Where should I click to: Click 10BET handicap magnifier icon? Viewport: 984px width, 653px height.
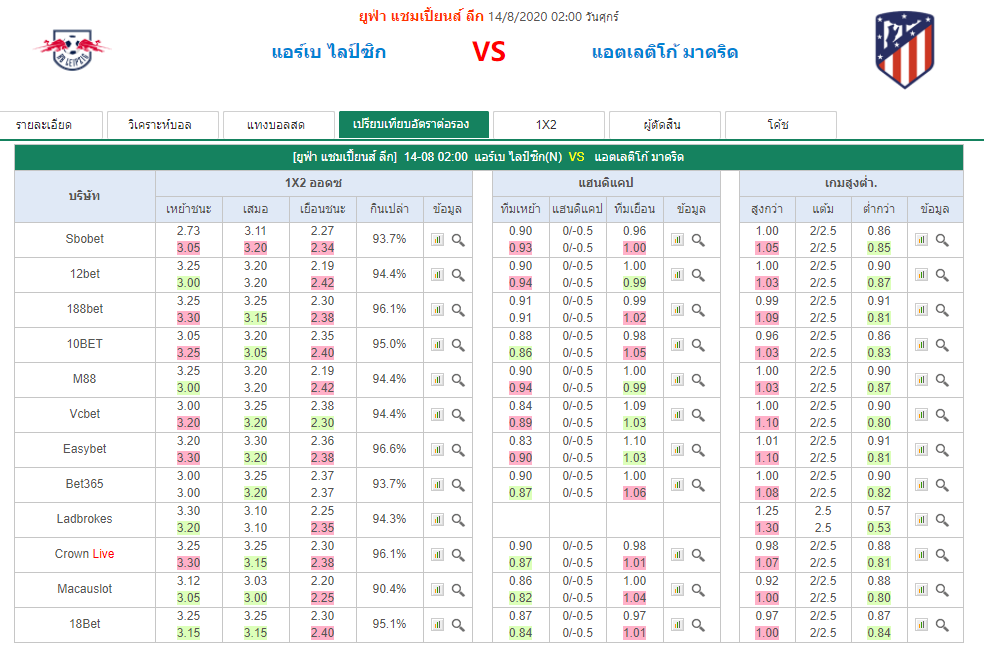click(698, 345)
